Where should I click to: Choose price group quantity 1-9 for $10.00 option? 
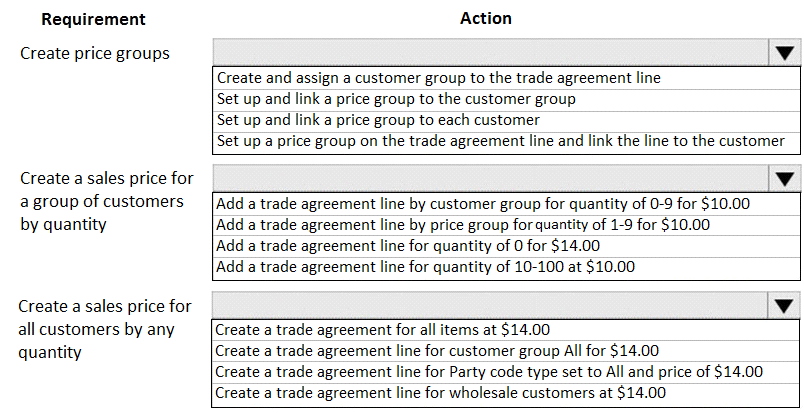coord(506,225)
